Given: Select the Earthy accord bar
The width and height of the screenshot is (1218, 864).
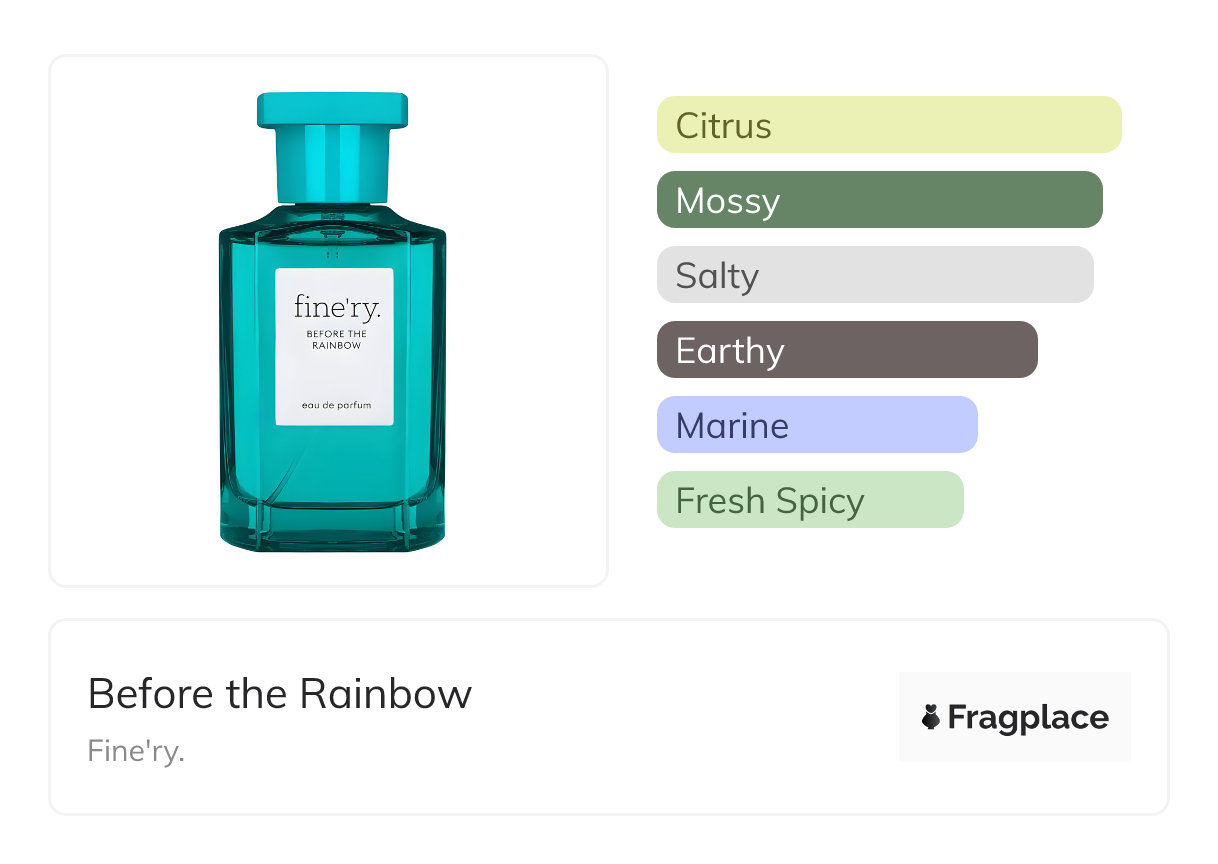Looking at the screenshot, I should (x=846, y=350).
